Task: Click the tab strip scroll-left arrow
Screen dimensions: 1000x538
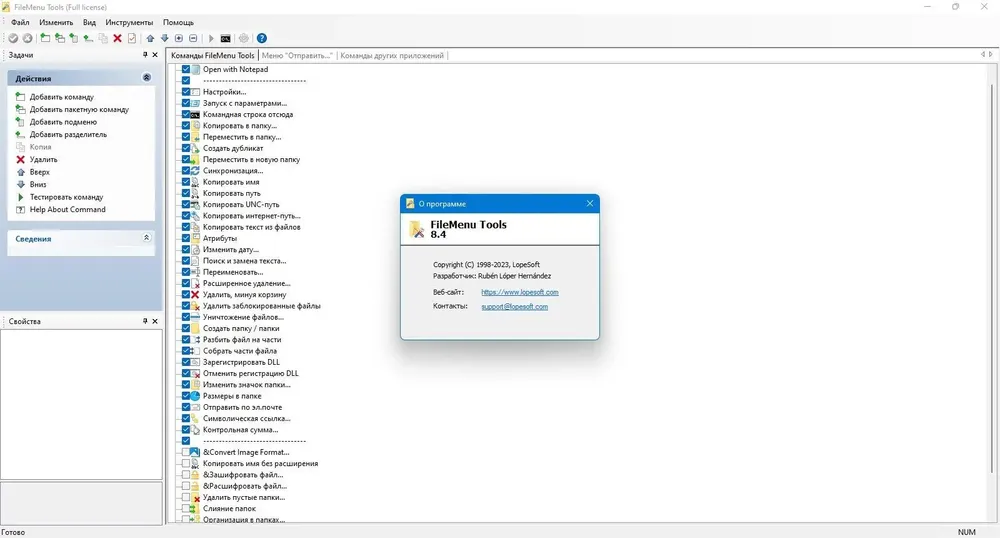Action: (983, 55)
